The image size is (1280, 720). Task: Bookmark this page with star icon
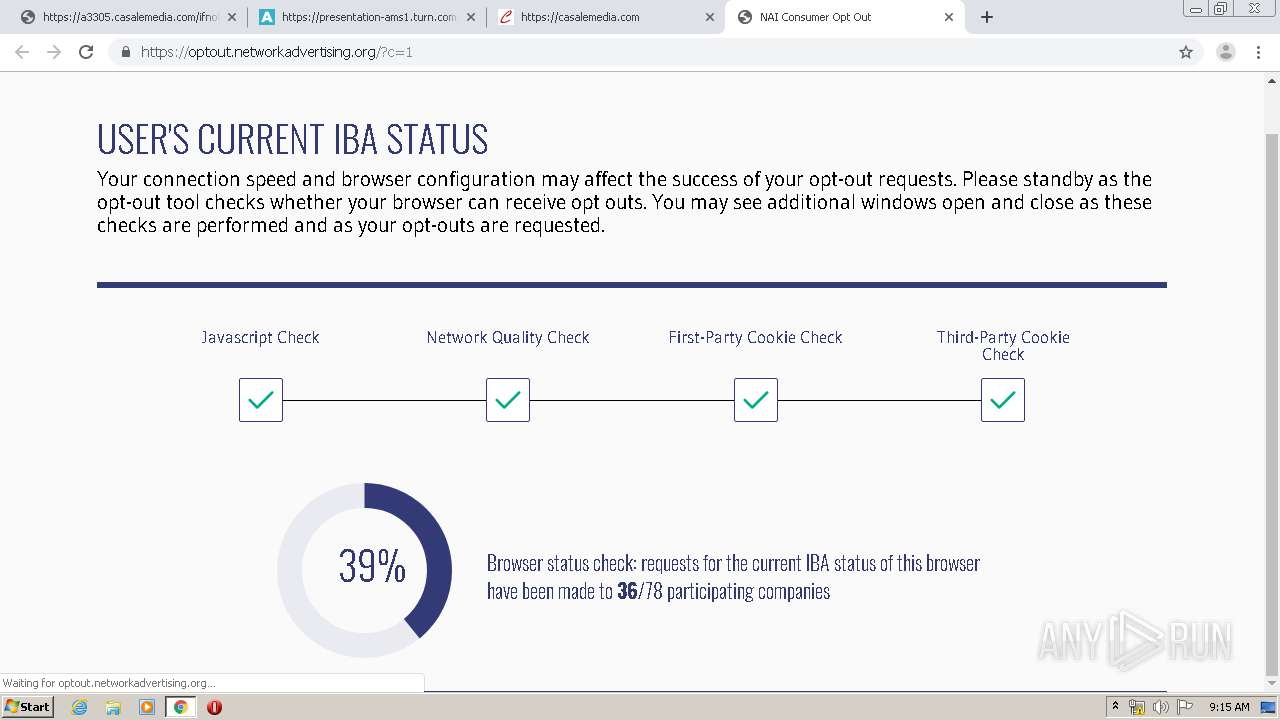pos(1186,52)
